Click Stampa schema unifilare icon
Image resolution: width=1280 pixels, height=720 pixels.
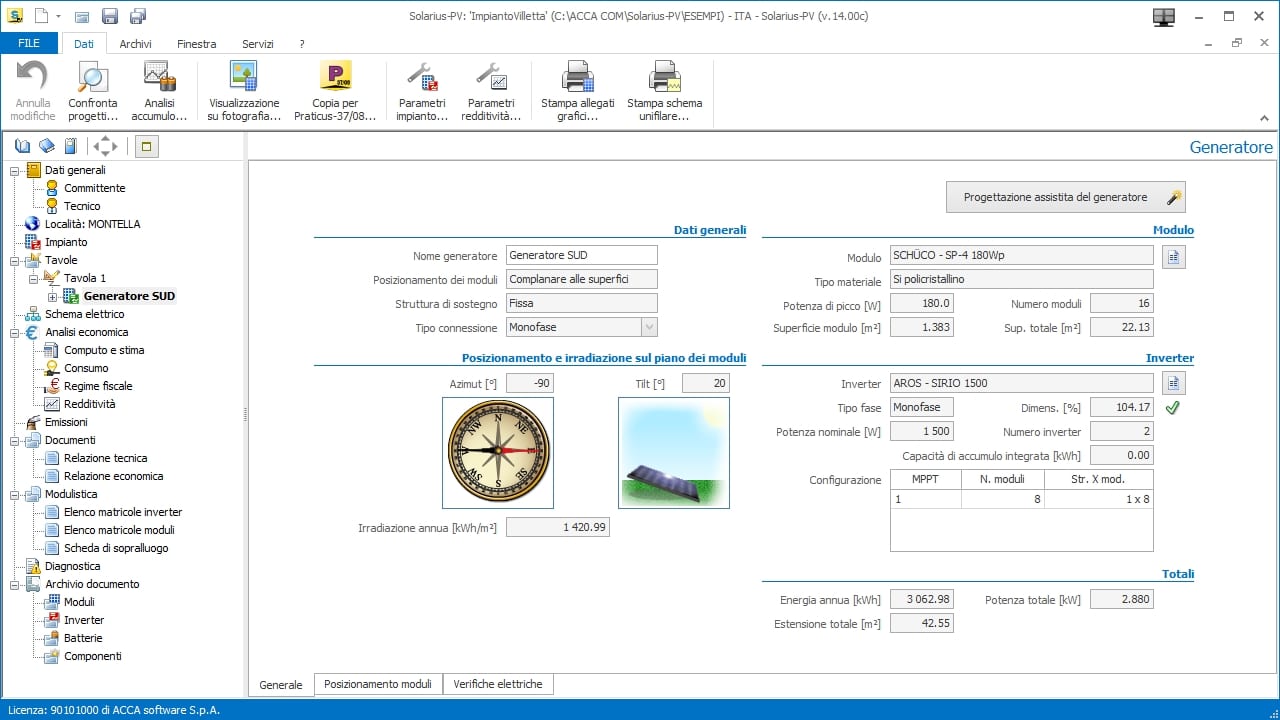point(664,77)
